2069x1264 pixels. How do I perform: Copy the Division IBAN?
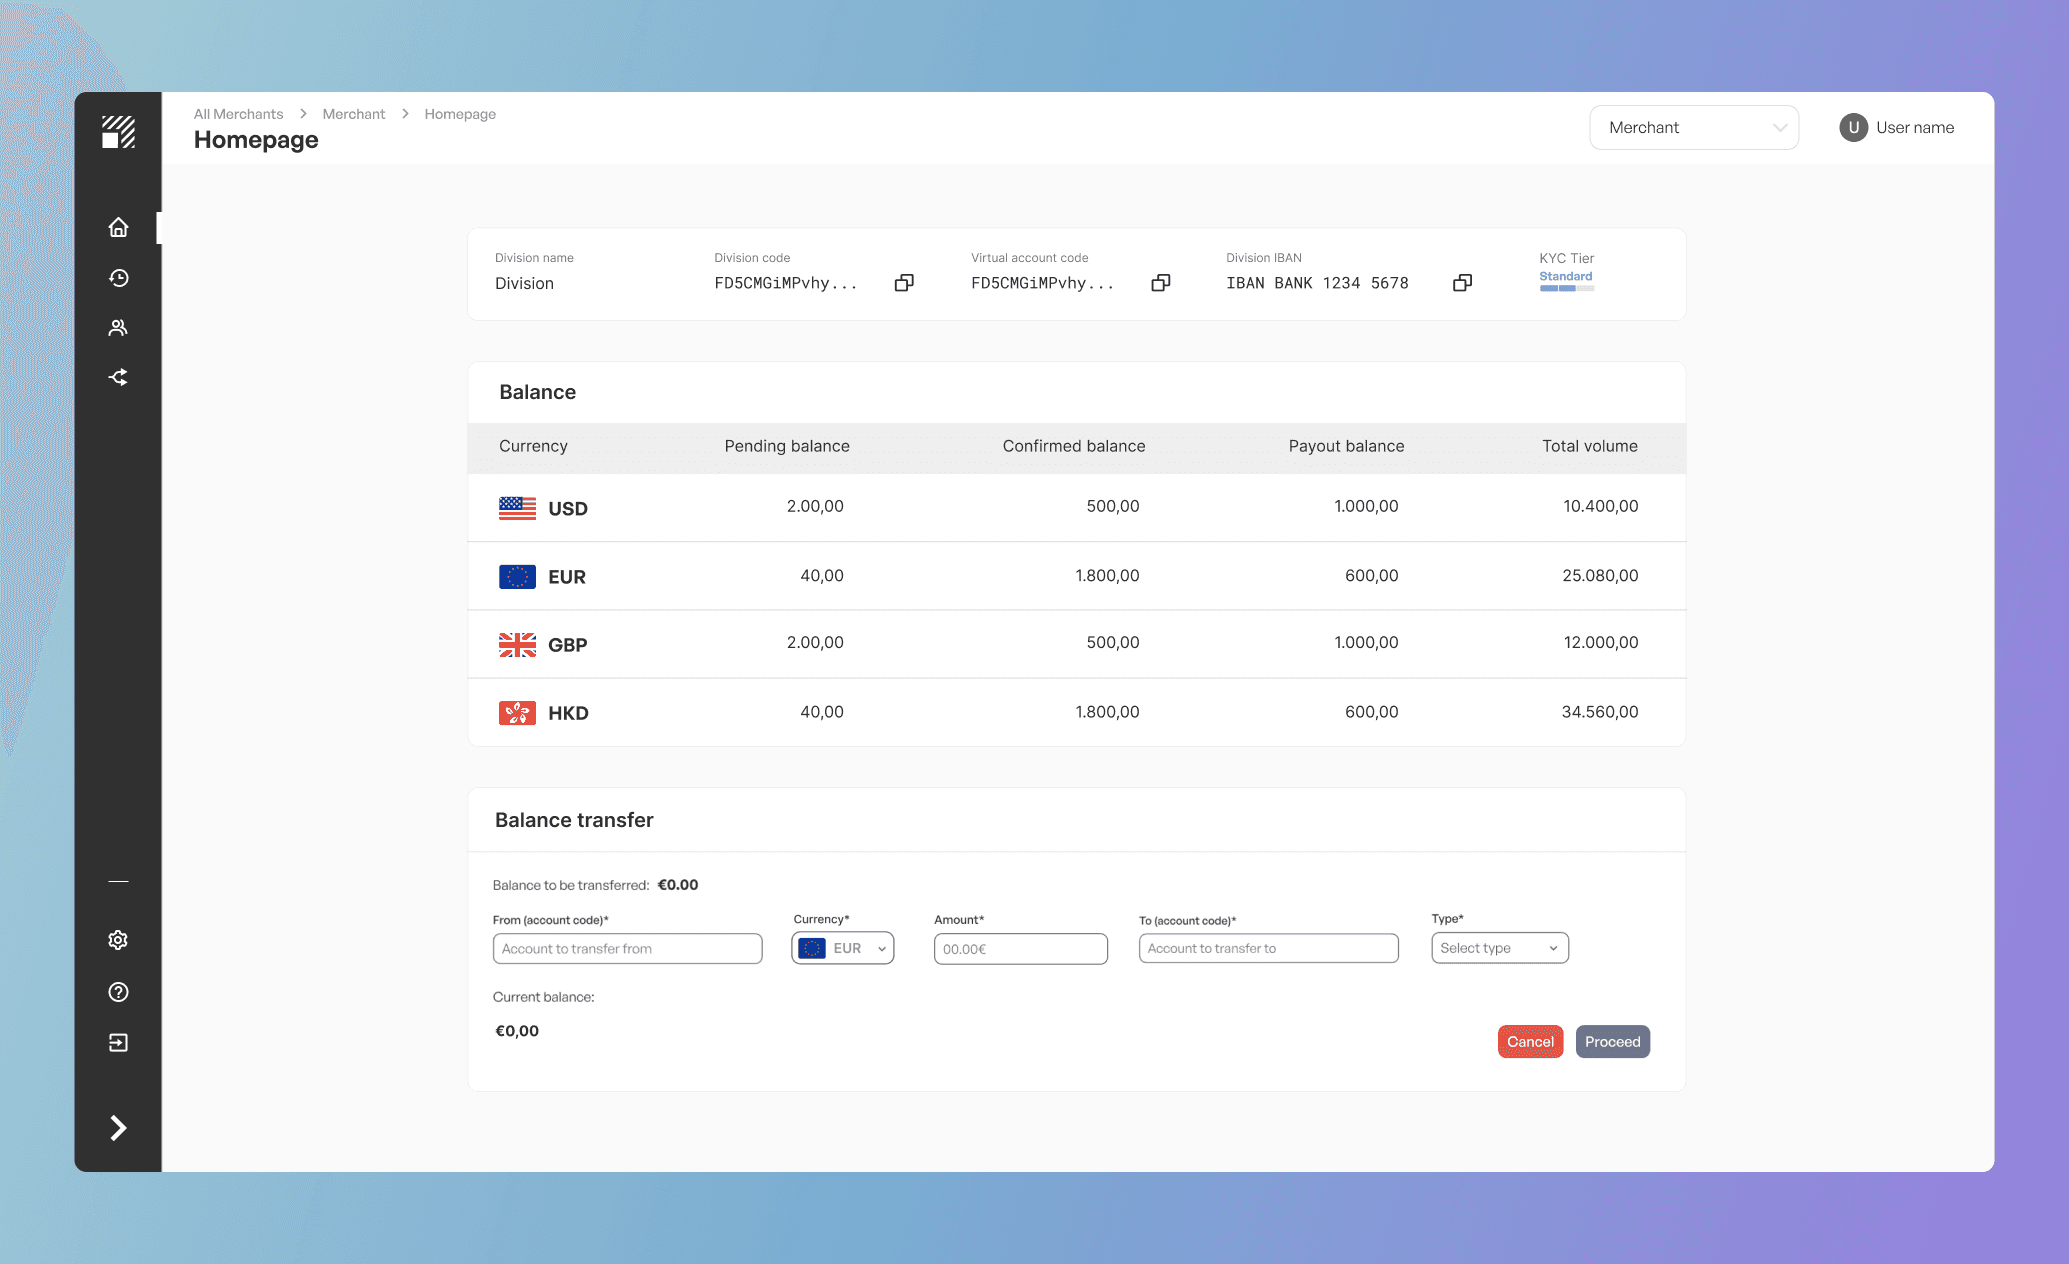[1462, 283]
